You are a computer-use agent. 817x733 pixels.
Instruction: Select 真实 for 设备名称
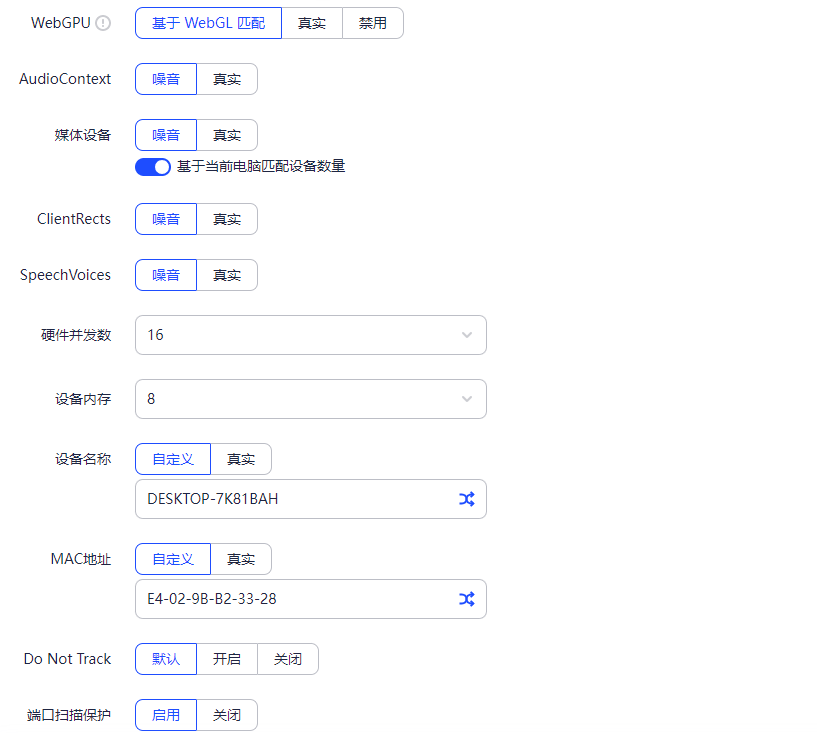pos(241,459)
